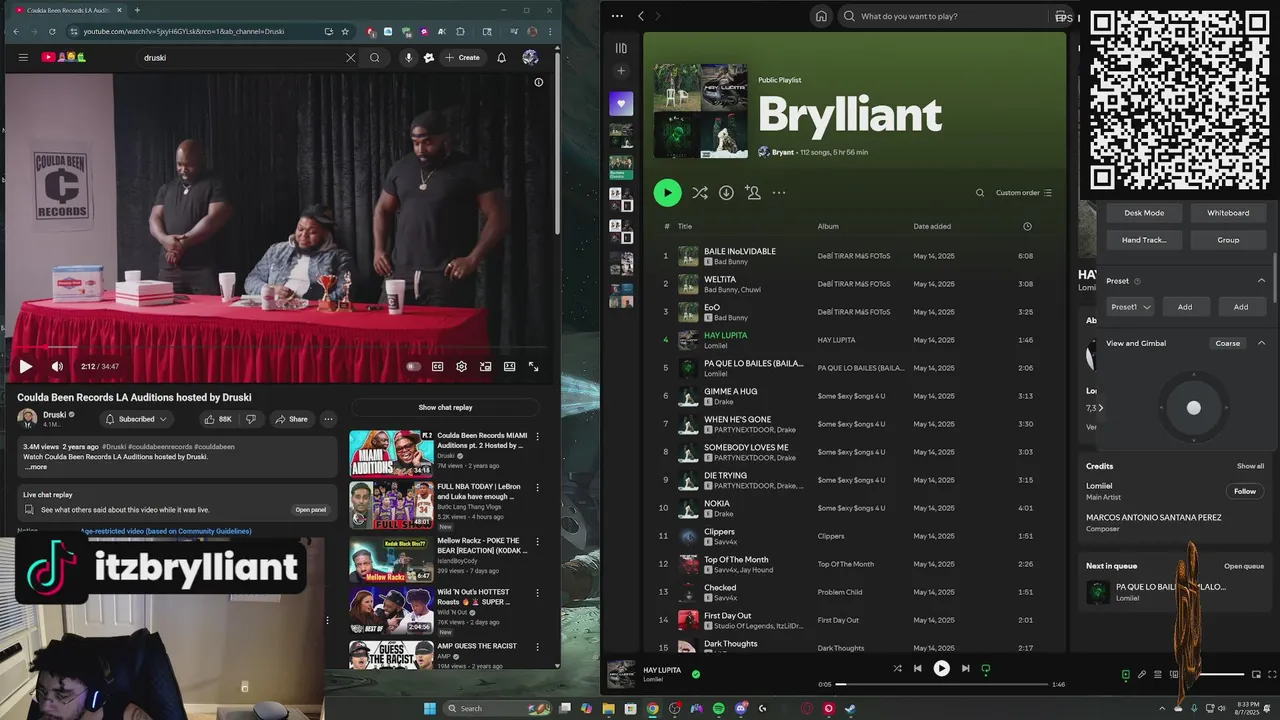Click Show chat replay button
Viewport: 1280px width, 720px height.
[x=445, y=407]
